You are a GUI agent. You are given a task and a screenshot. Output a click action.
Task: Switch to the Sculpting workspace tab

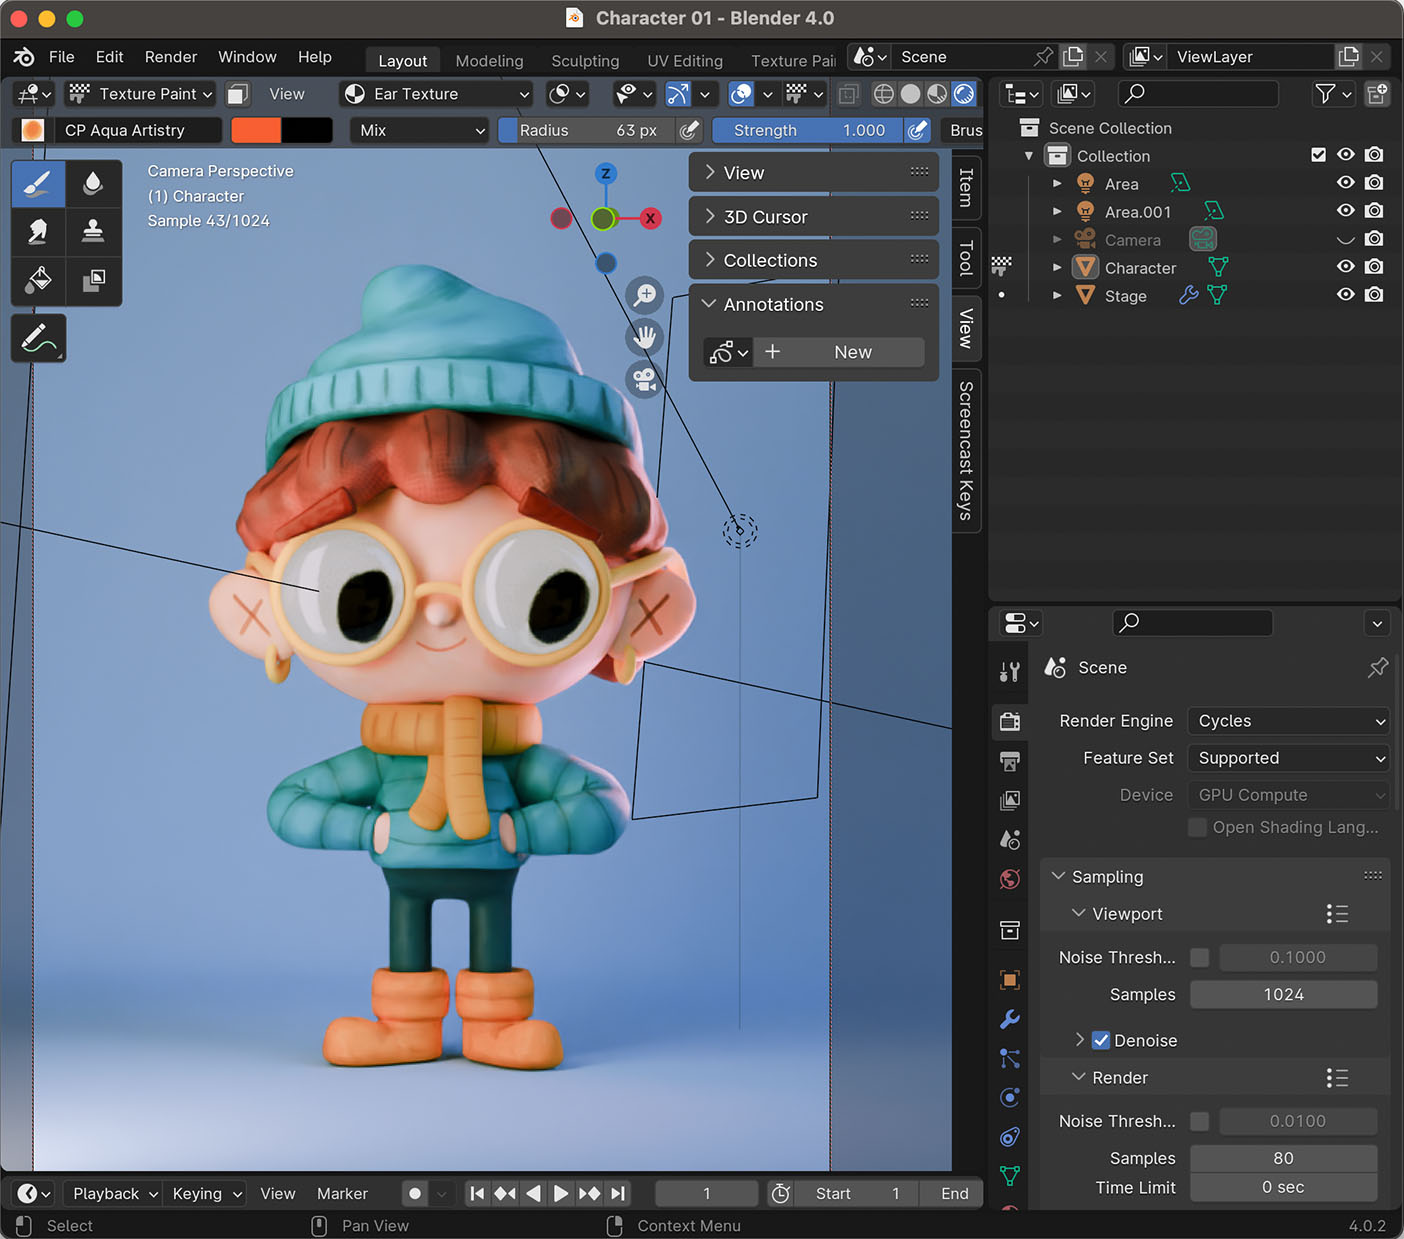click(585, 61)
